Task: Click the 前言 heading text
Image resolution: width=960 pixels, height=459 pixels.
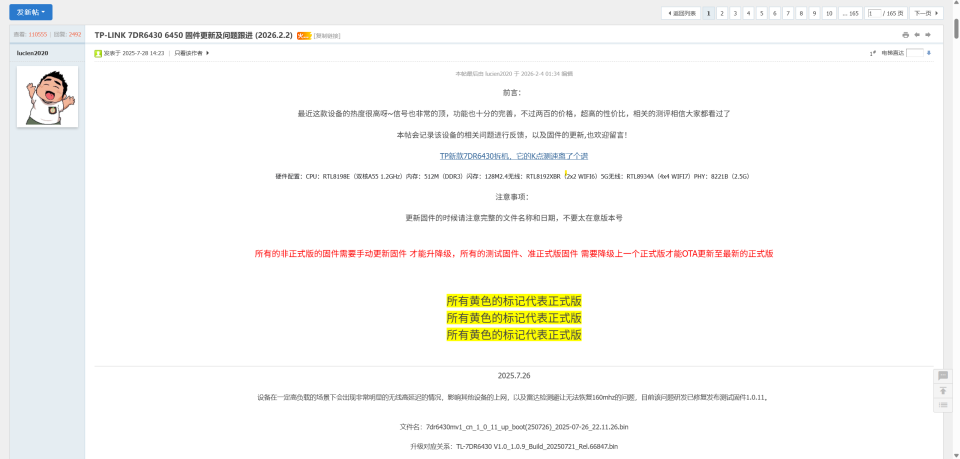Action: tap(512, 93)
